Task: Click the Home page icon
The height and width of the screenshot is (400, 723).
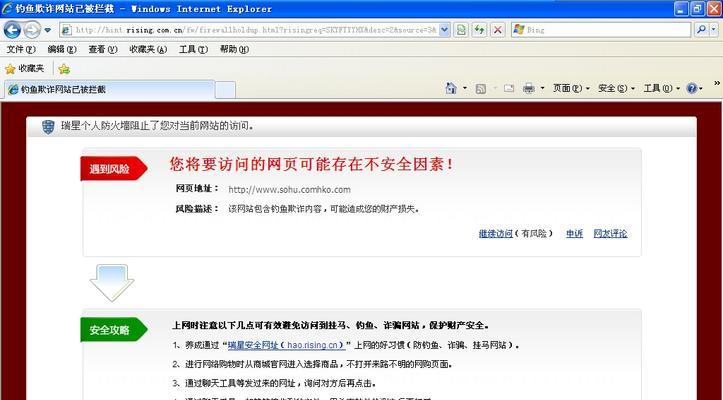Action: 451,88
